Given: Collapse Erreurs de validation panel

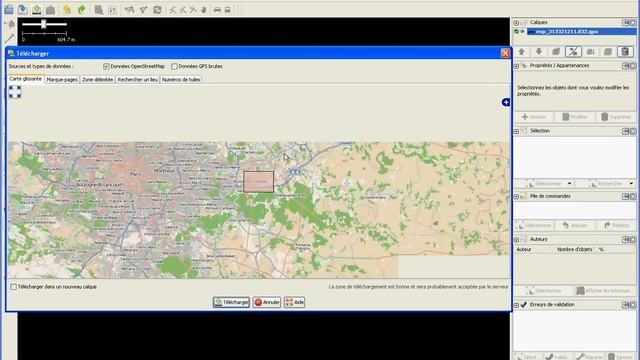Looking at the screenshot, I should coord(516,305).
